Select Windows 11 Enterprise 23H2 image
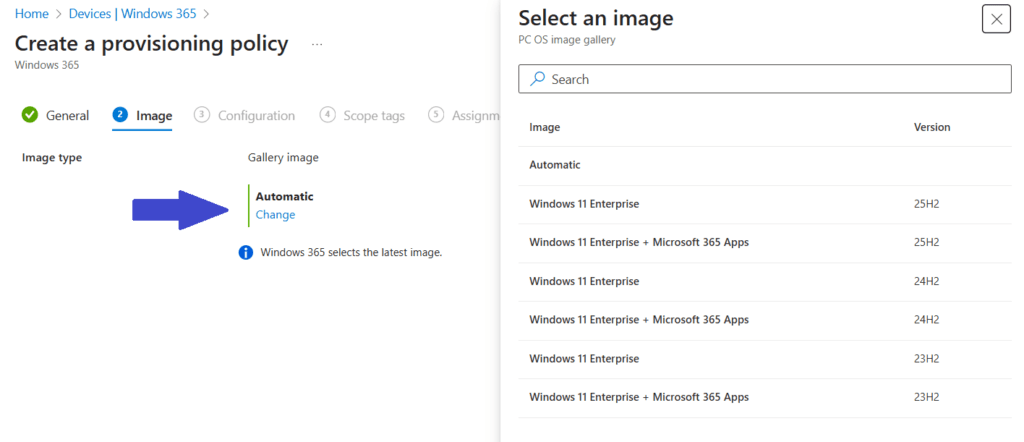This screenshot has width=1024, height=442. (x=584, y=358)
